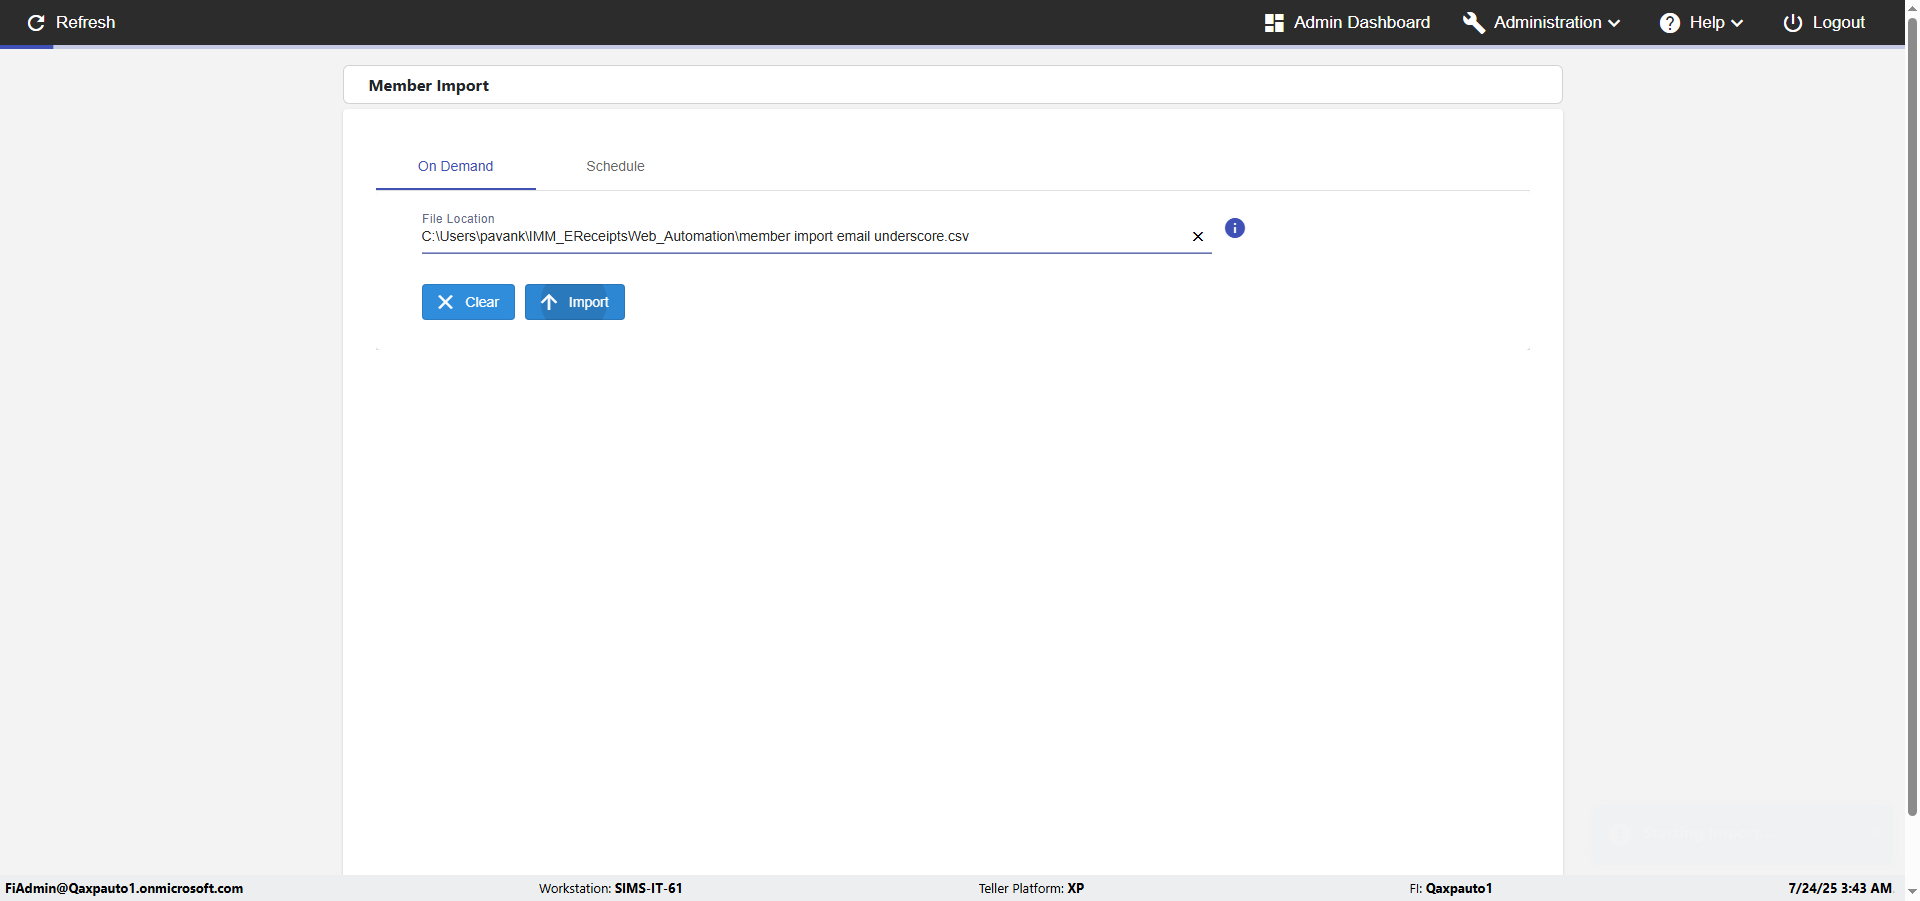Click the Member Import title text

429,86
